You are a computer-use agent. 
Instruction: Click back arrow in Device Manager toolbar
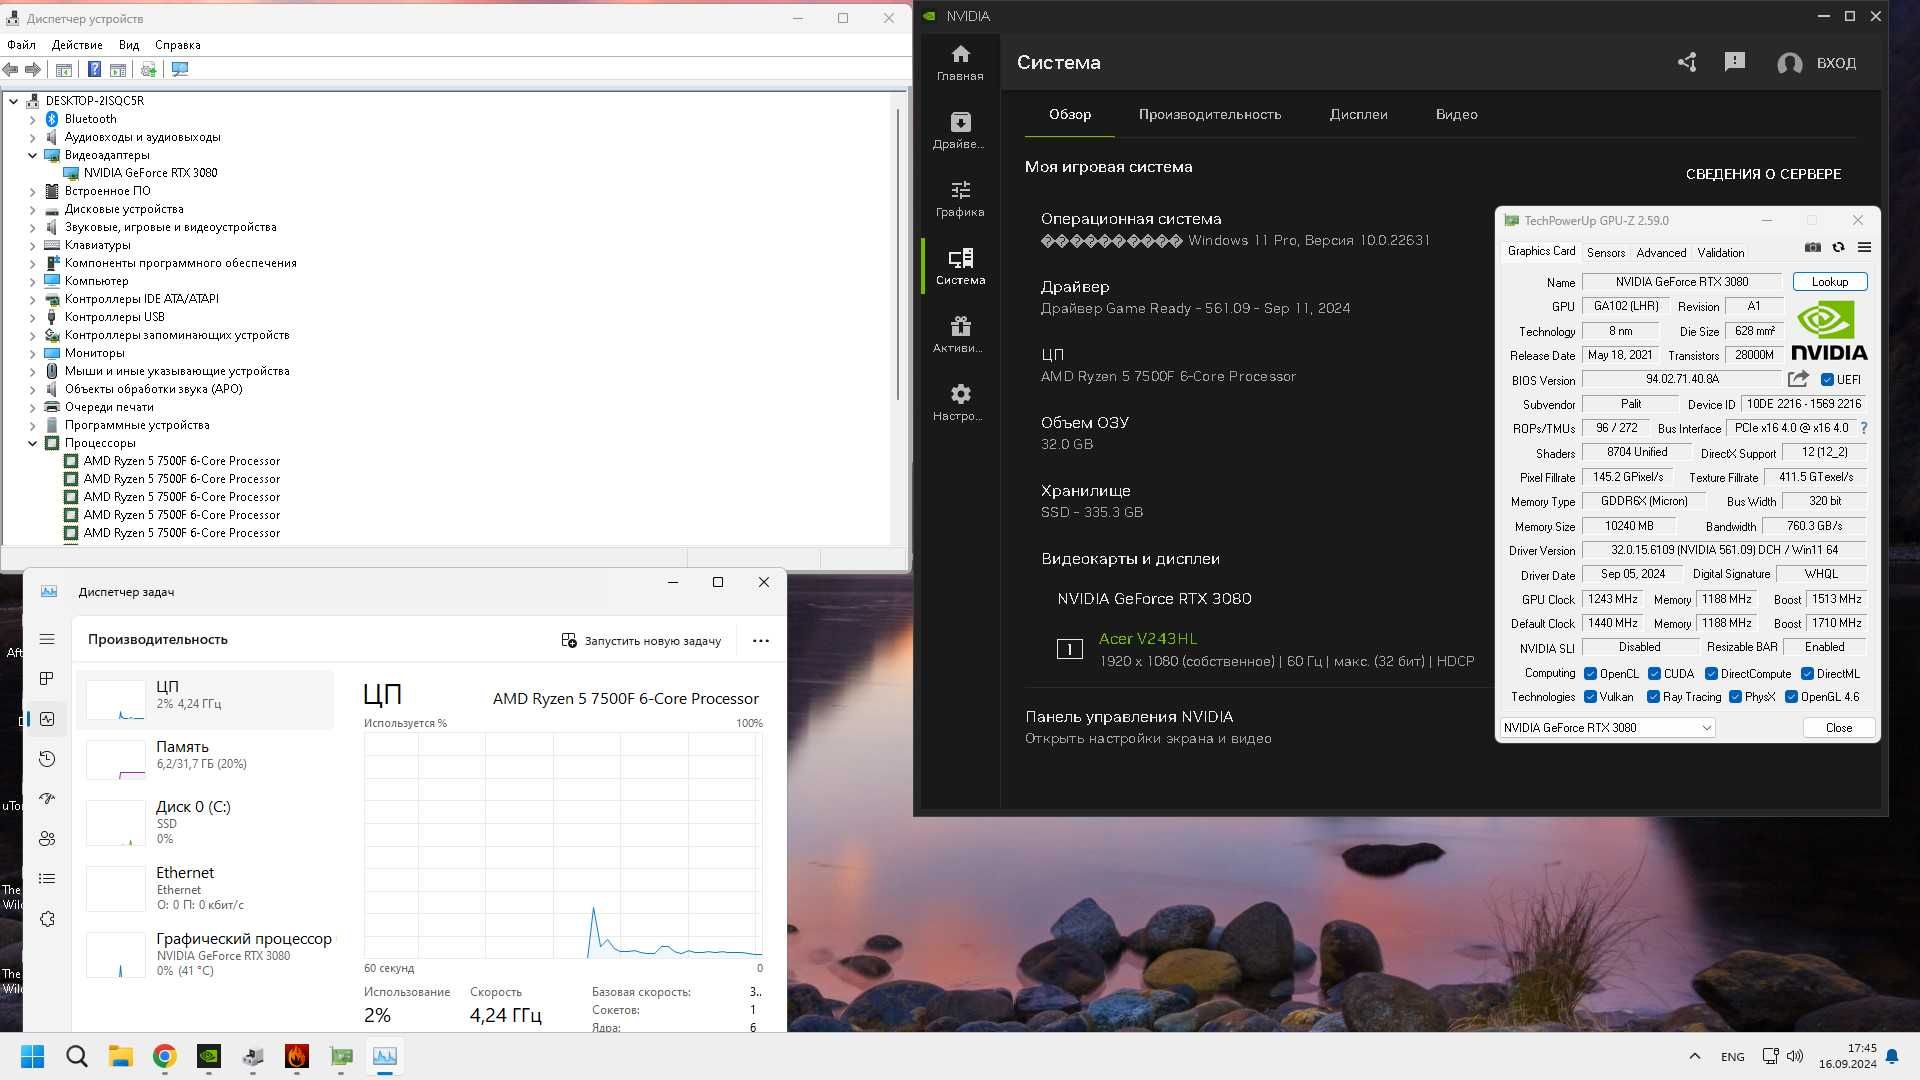(10, 69)
